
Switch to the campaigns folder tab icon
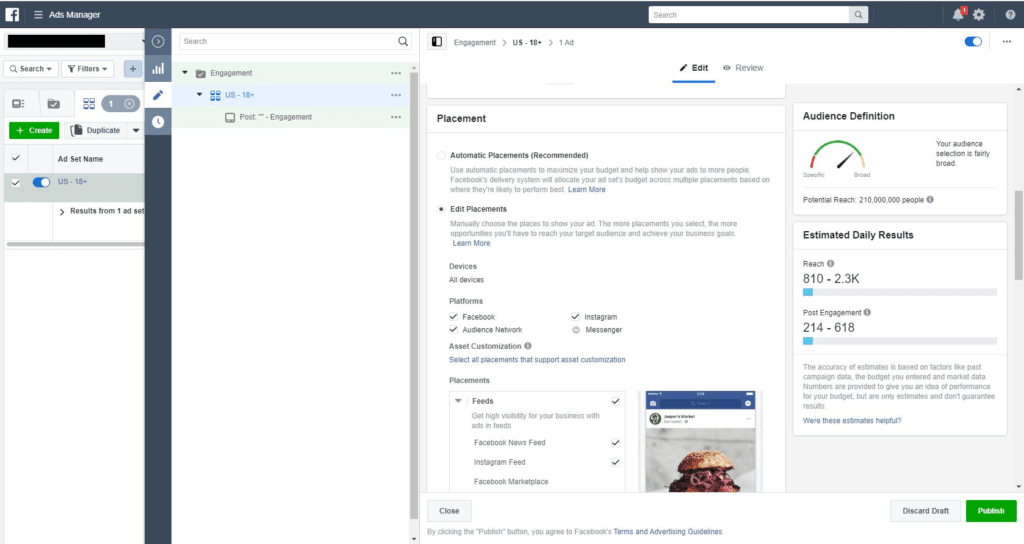(54, 104)
